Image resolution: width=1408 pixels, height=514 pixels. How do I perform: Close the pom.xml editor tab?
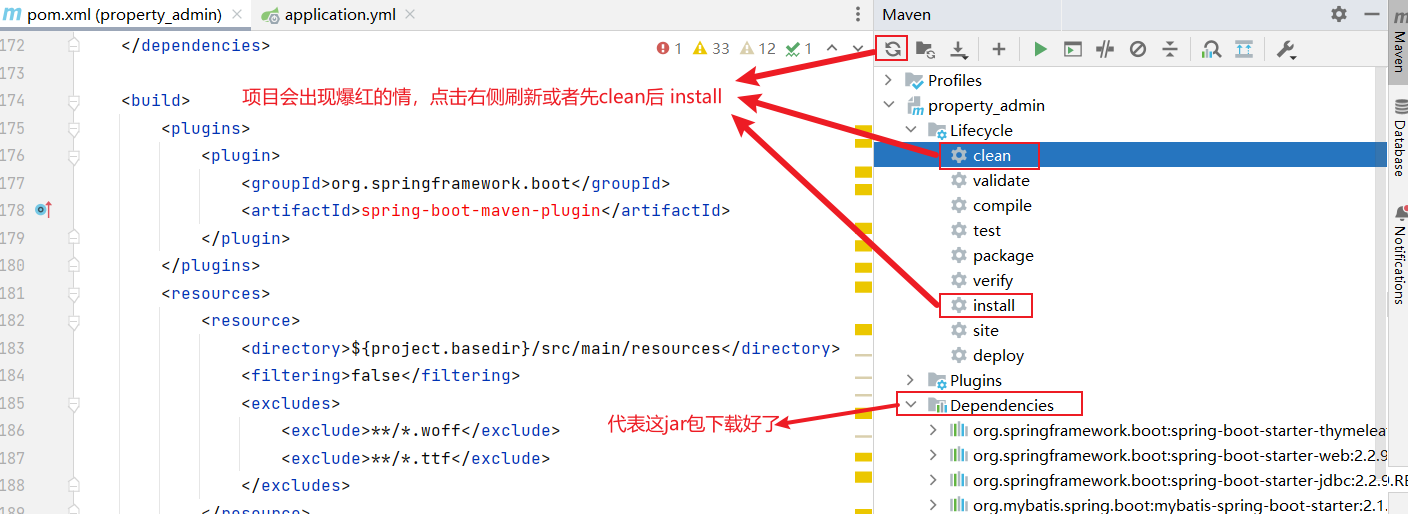tap(236, 15)
